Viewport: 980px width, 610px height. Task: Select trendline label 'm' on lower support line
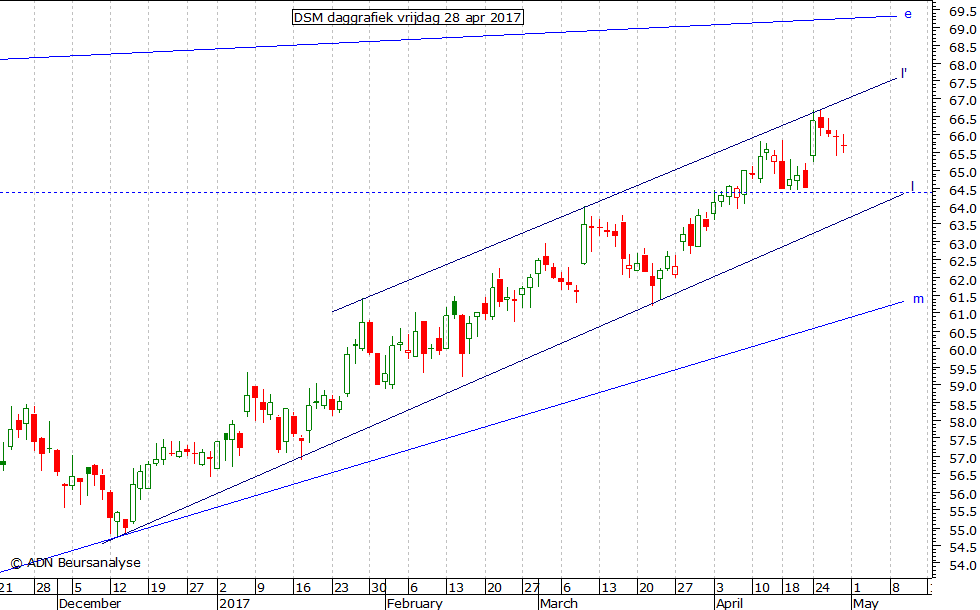coord(918,299)
